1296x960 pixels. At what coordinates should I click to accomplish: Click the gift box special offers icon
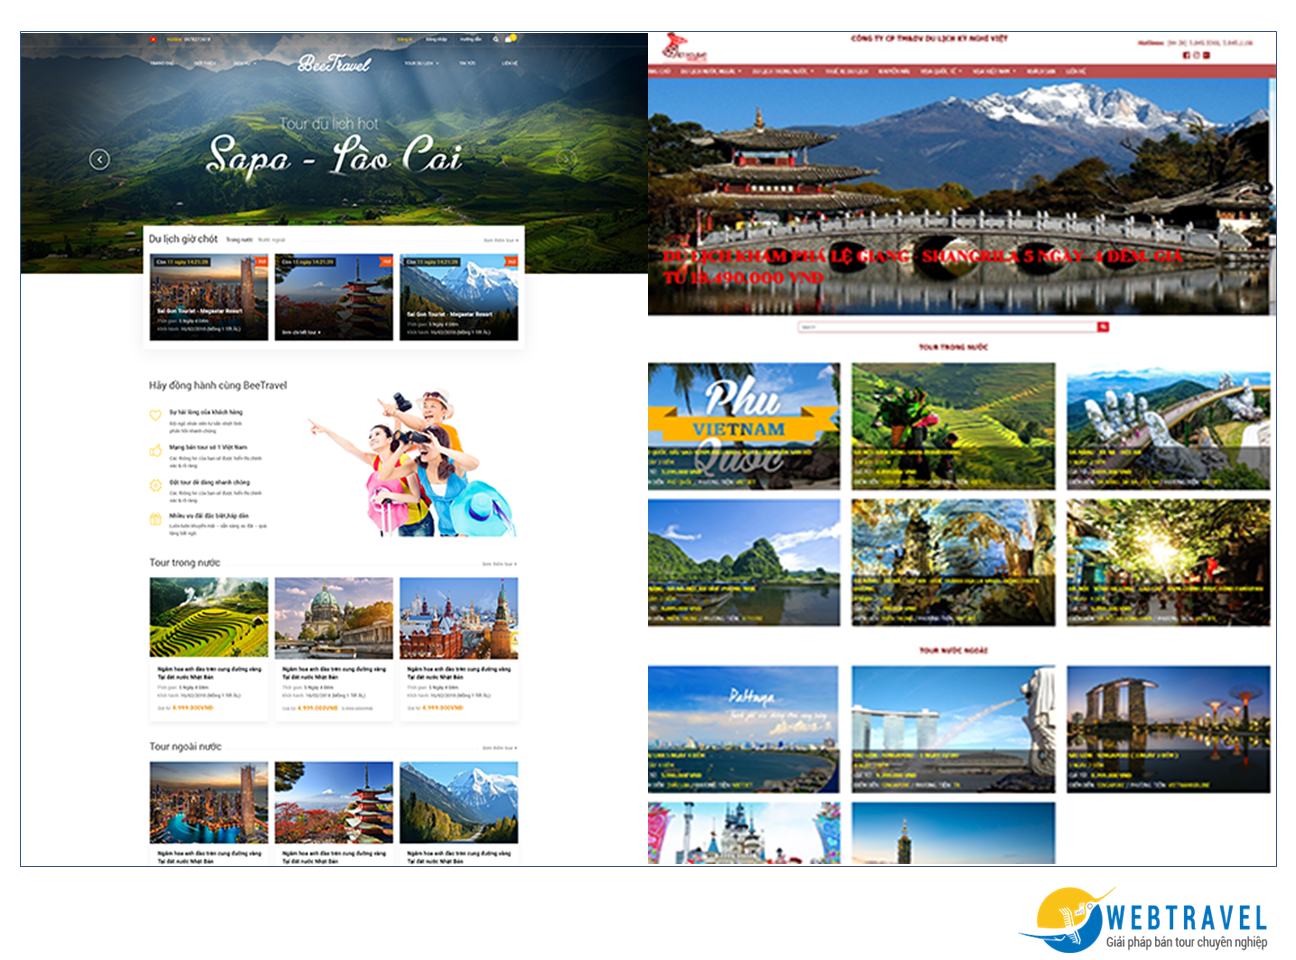155,519
